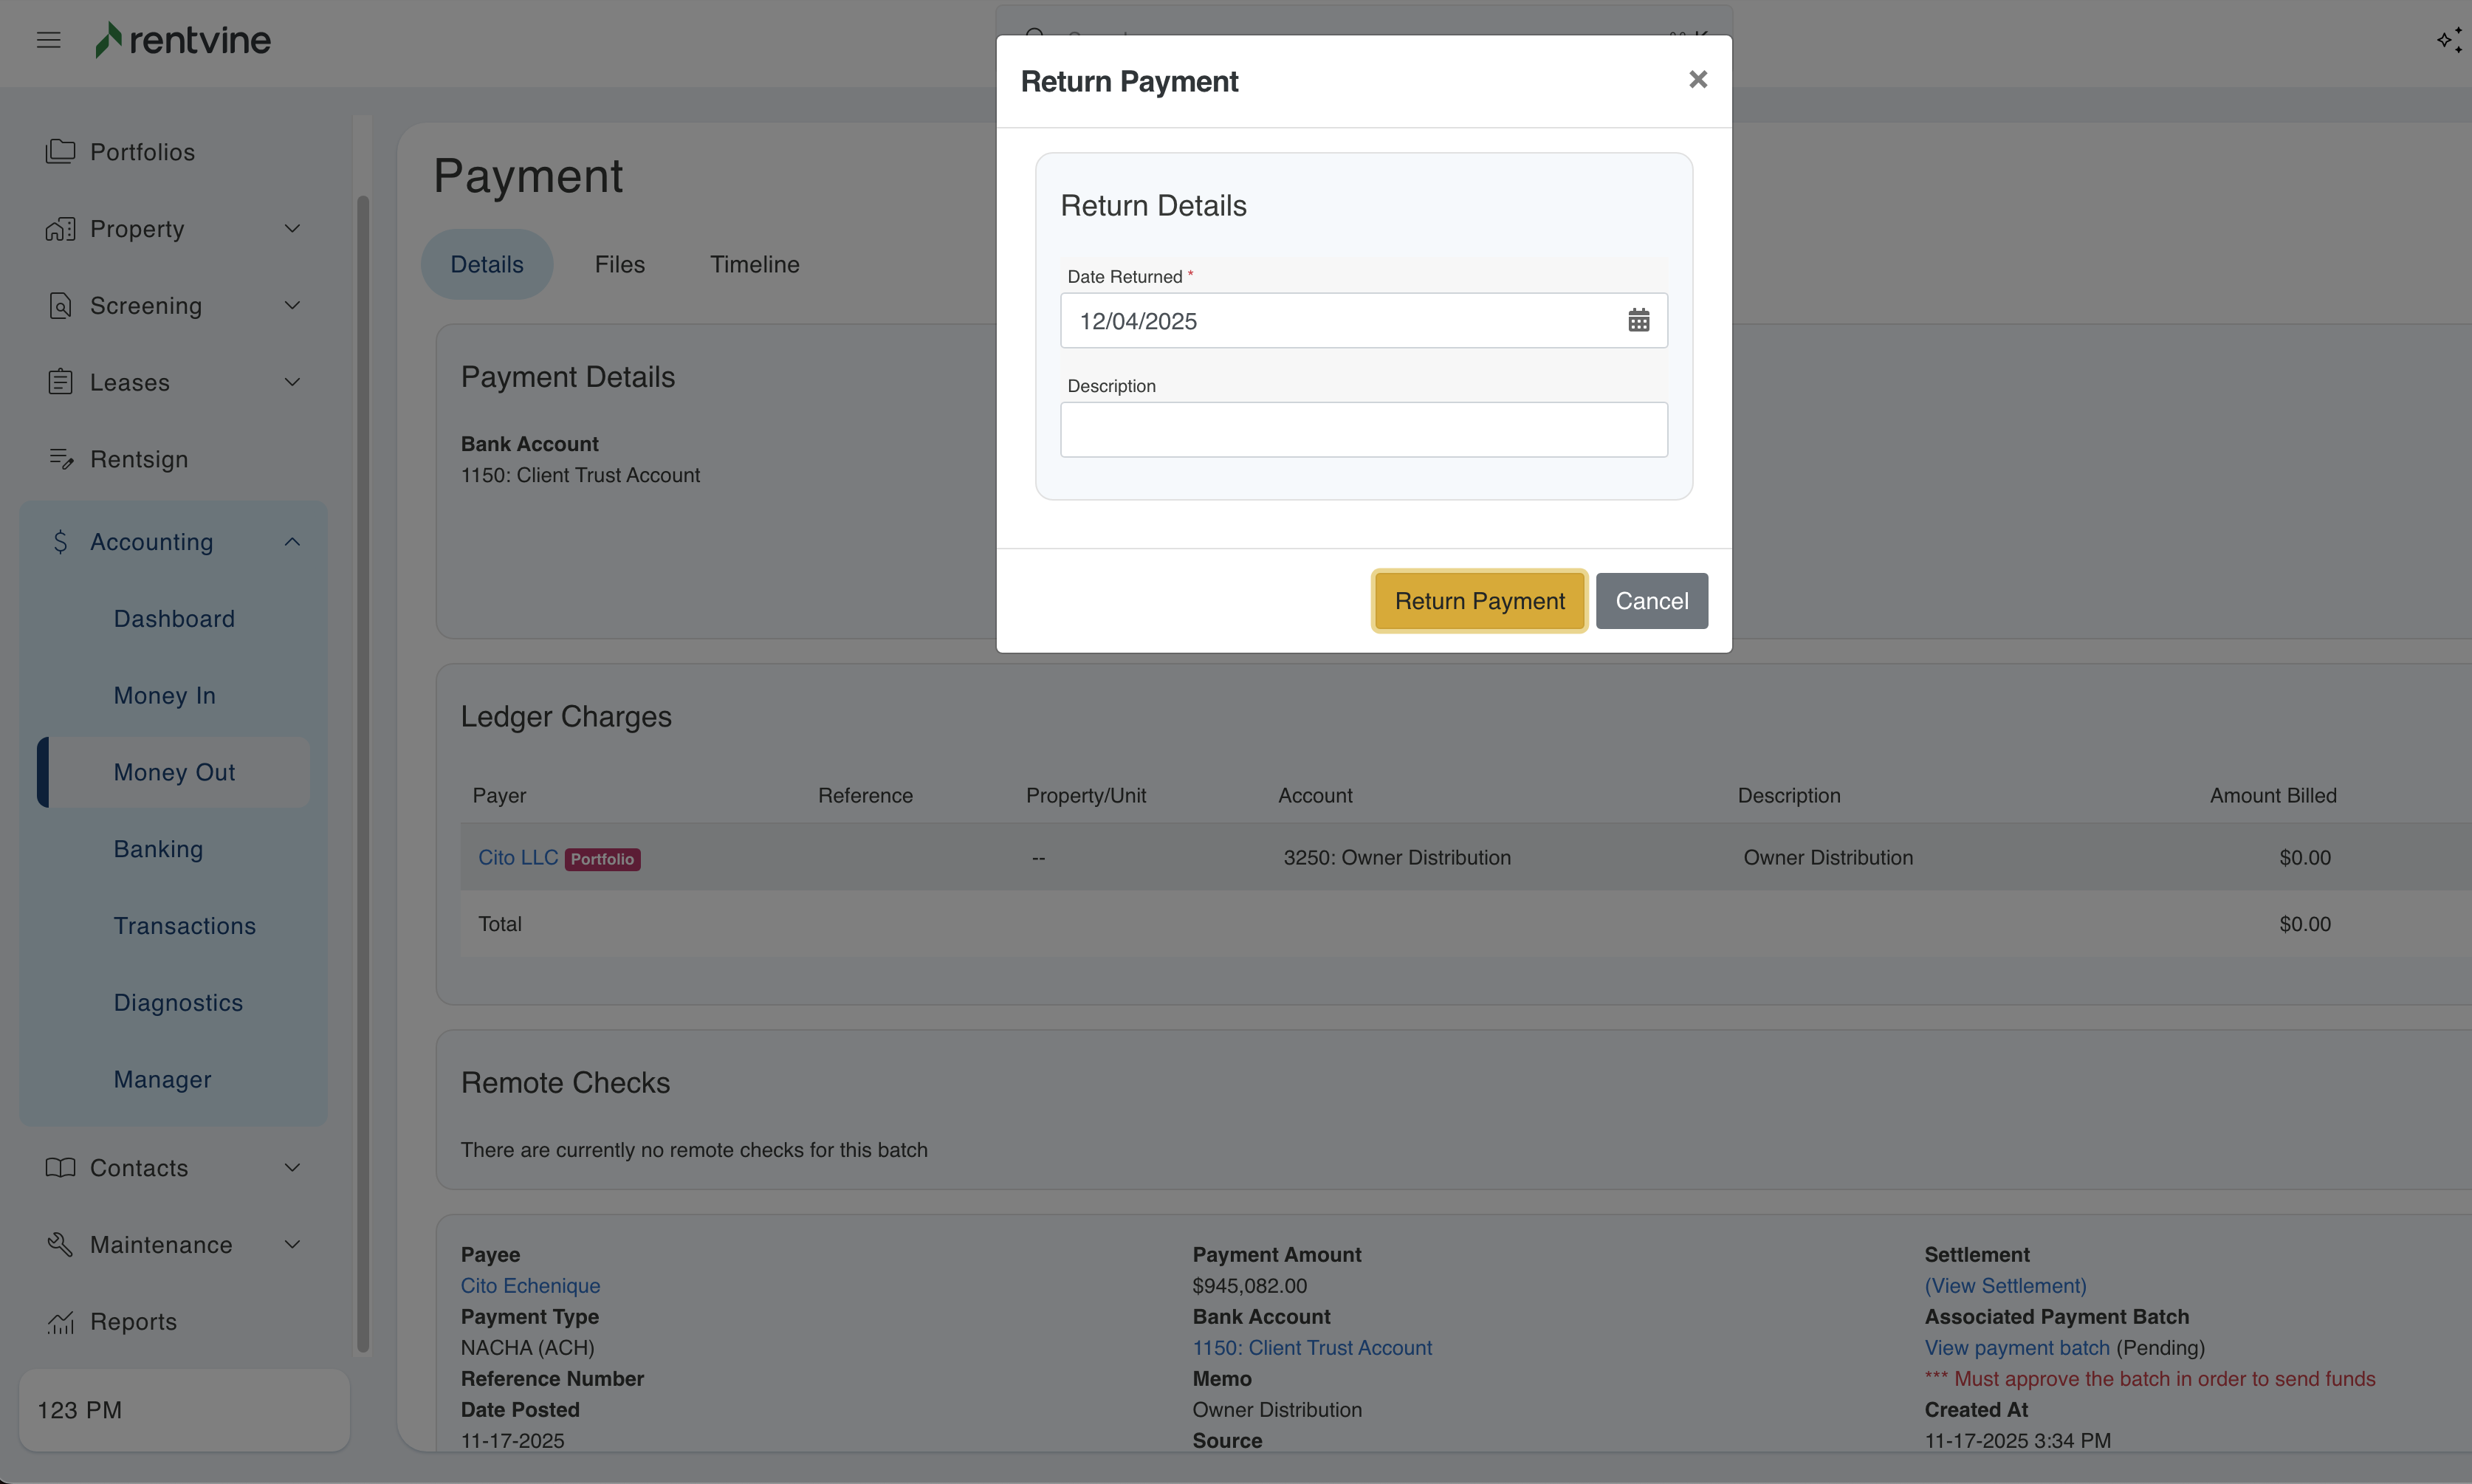The width and height of the screenshot is (2472, 1484).
Task: Click the Rentsign sidebar icon
Action: [x=60, y=459]
